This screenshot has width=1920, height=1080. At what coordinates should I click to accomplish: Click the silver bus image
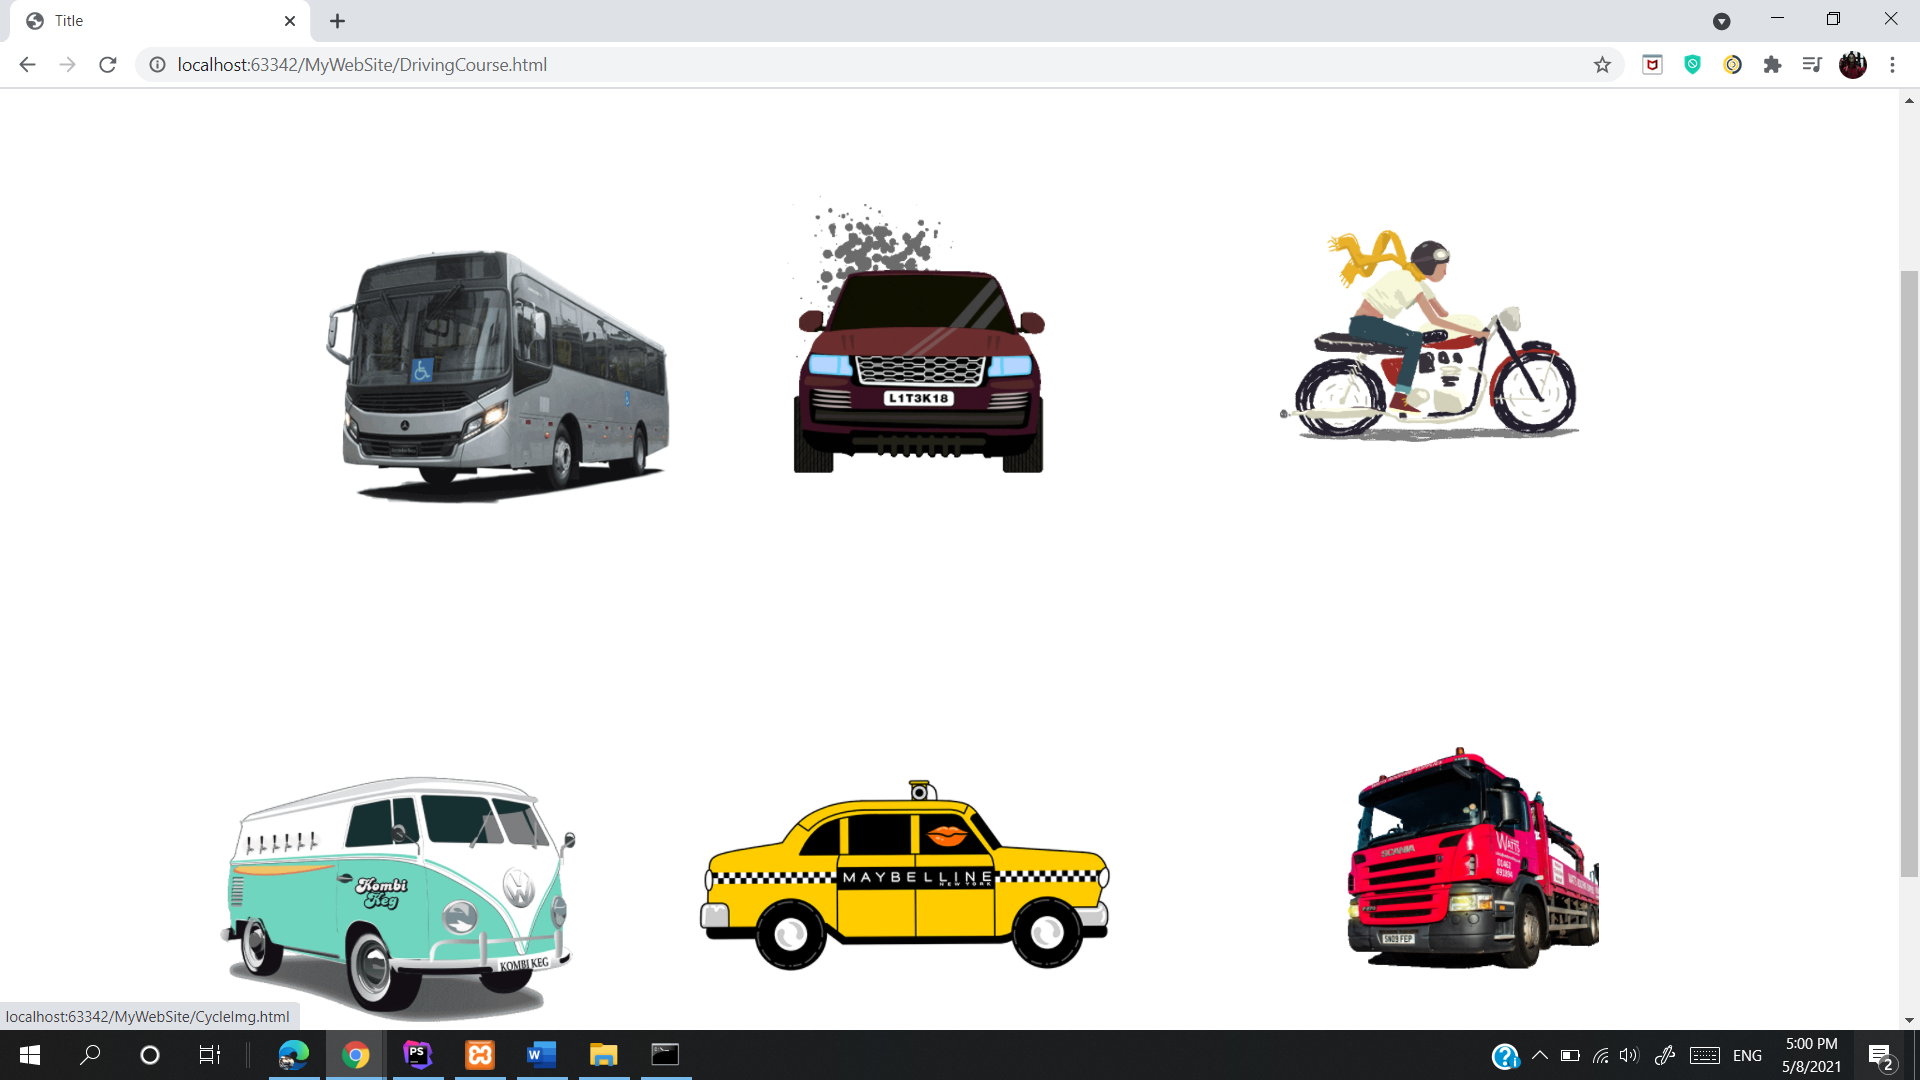[x=497, y=375]
